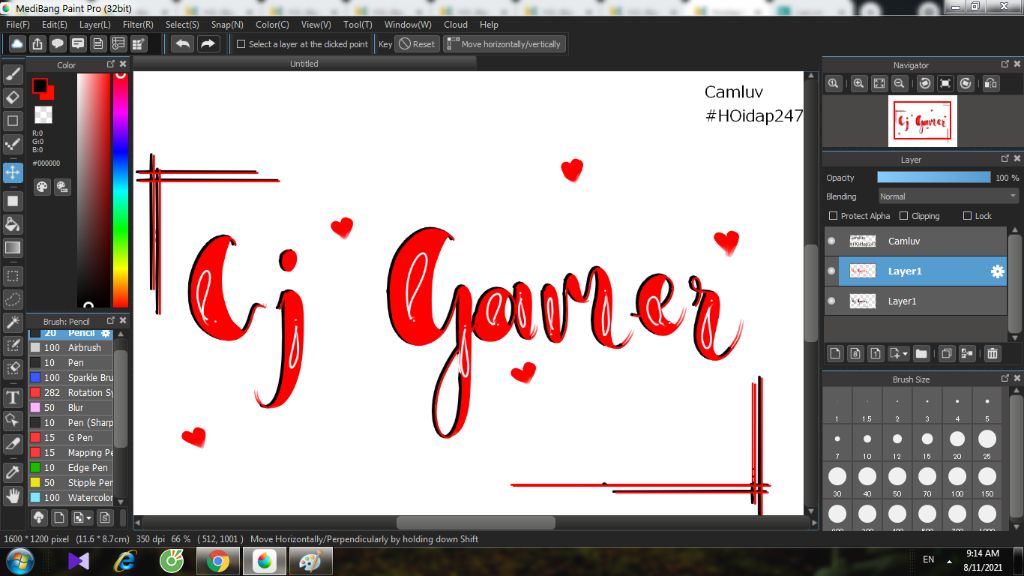1024x576 pixels.
Task: Click Move horizontally/vertically button
Action: [x=504, y=44]
